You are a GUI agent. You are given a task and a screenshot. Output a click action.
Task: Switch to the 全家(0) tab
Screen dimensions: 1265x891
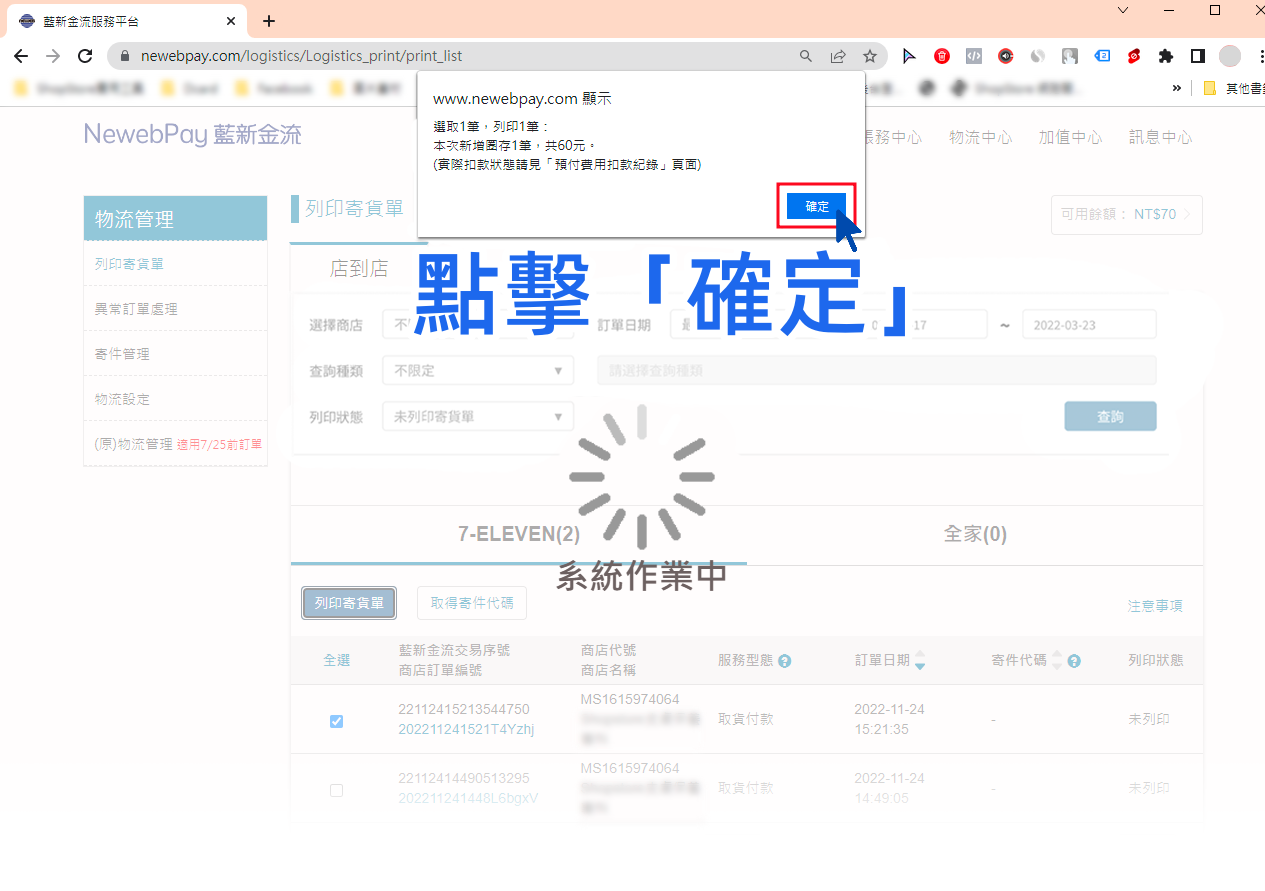[x=975, y=534]
